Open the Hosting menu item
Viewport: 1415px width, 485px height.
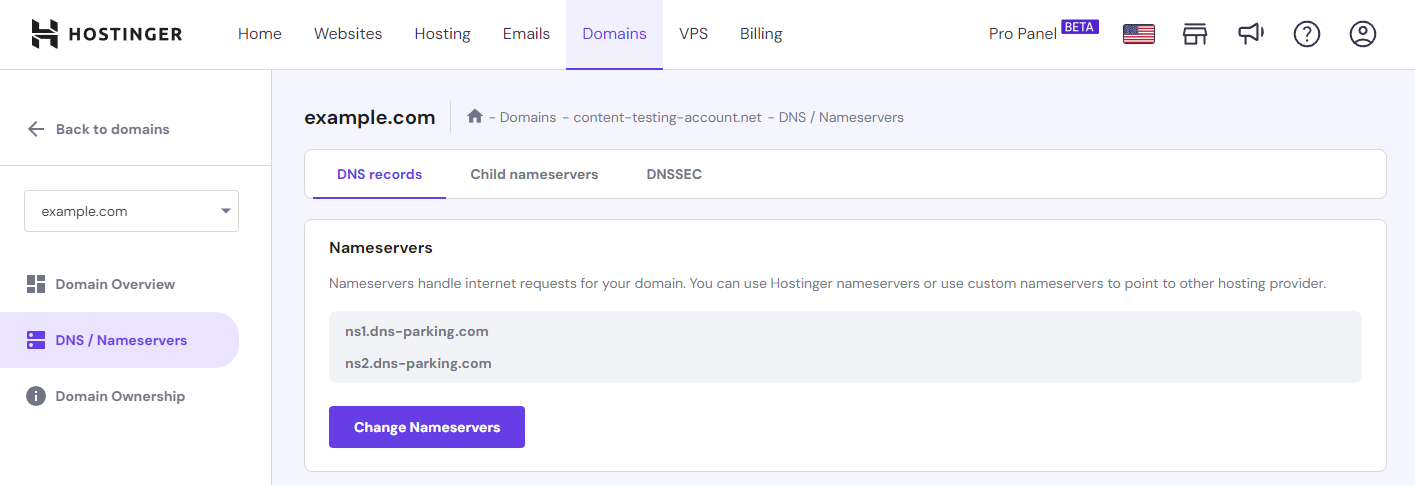(x=442, y=34)
